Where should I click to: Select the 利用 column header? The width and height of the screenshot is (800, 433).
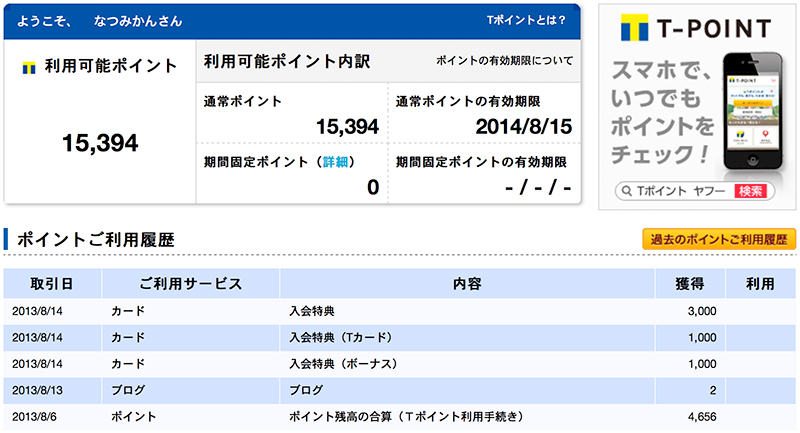pyautogui.click(x=761, y=284)
